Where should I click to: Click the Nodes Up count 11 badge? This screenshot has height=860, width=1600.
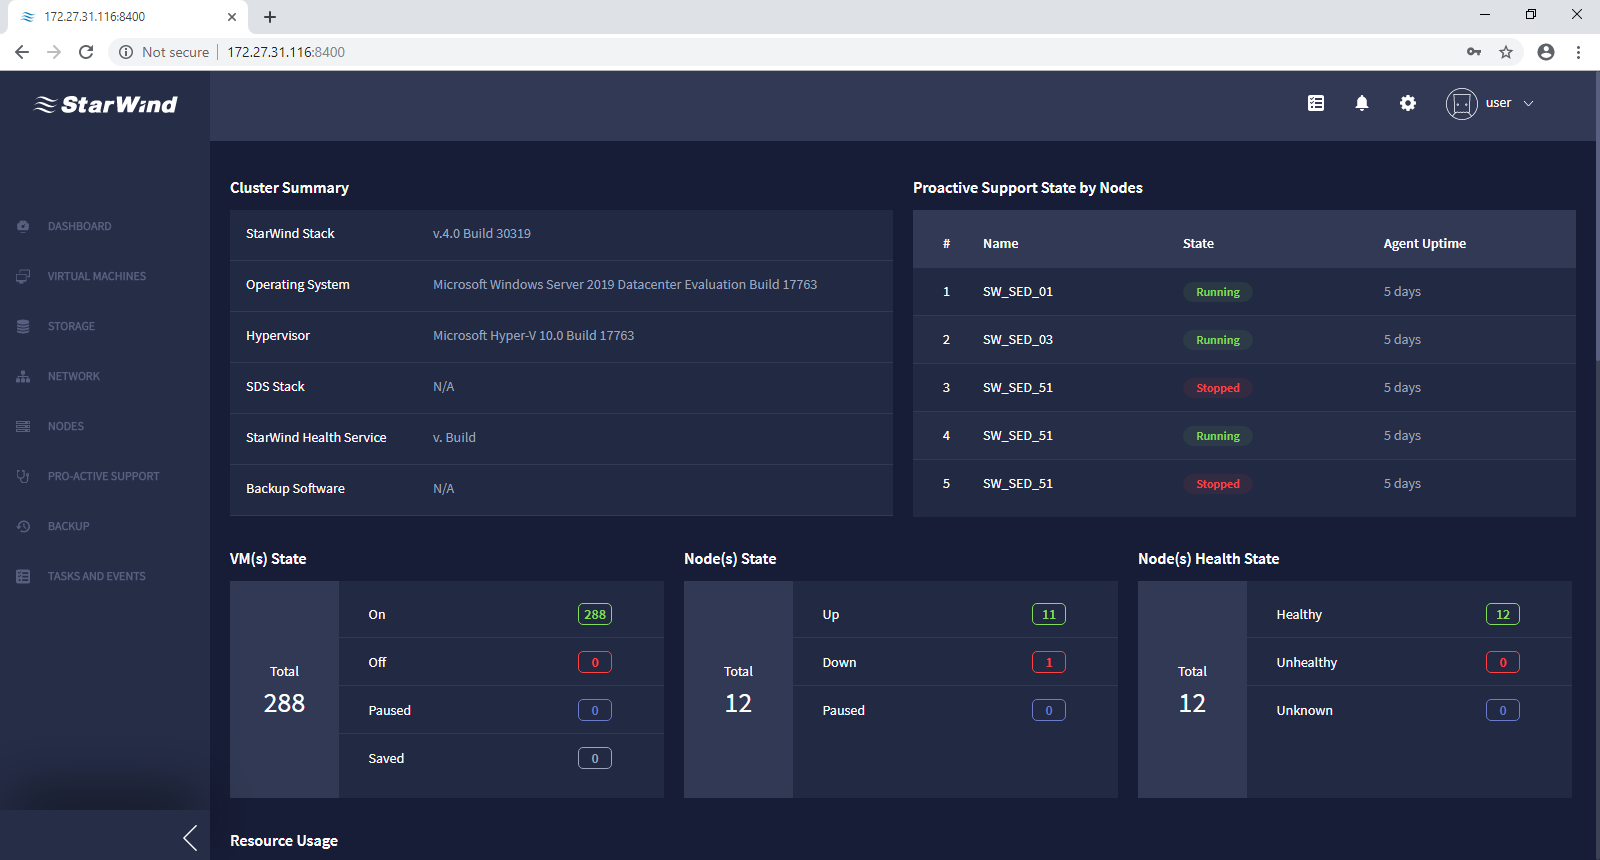(x=1049, y=614)
